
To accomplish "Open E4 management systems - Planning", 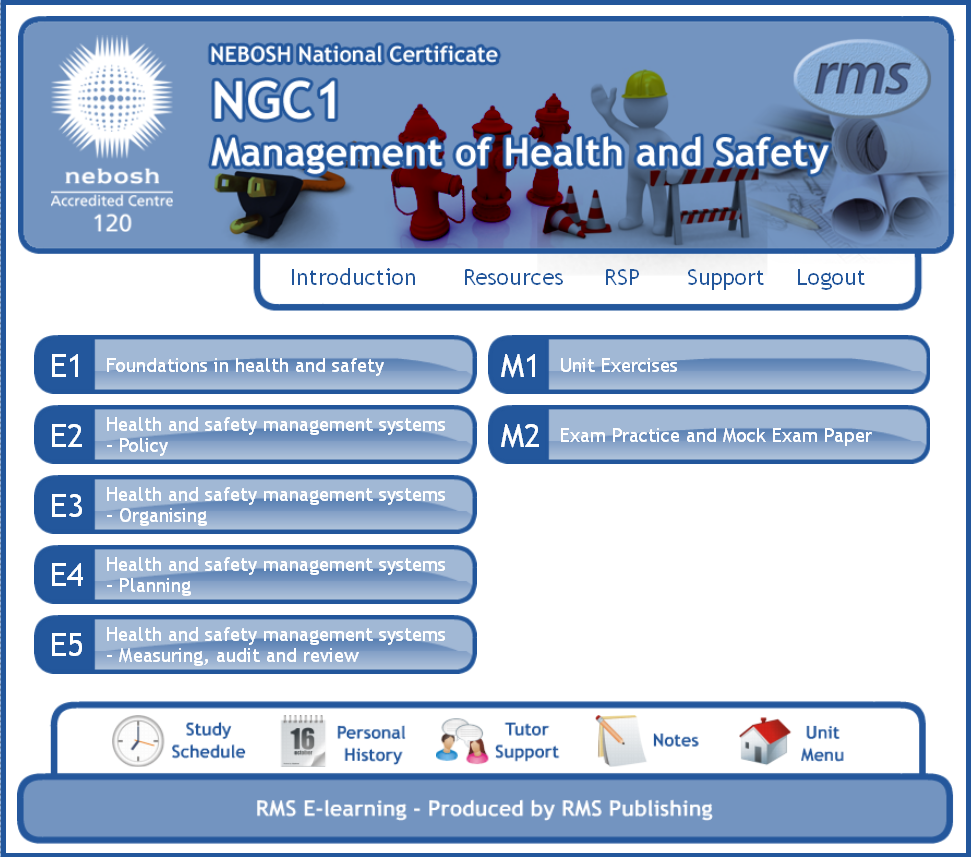I will tap(255, 575).
